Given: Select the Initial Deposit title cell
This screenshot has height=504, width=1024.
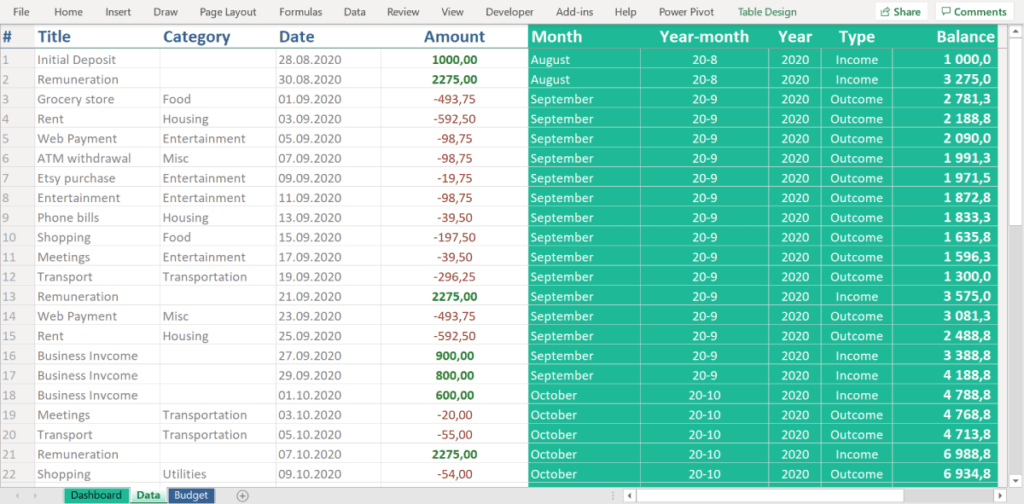Looking at the screenshot, I should 97,59.
